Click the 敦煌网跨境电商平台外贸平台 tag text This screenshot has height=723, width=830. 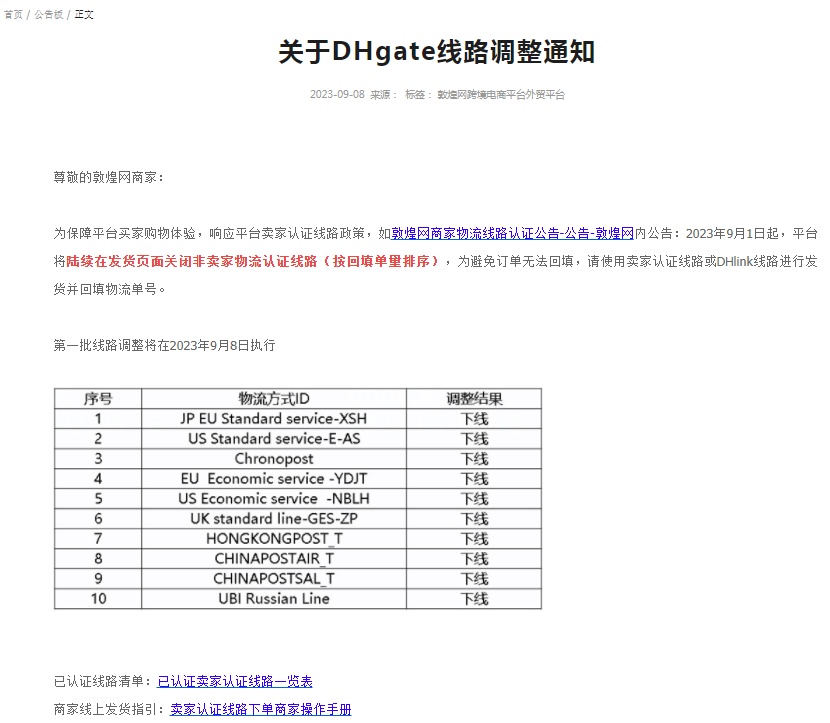tap(501, 94)
